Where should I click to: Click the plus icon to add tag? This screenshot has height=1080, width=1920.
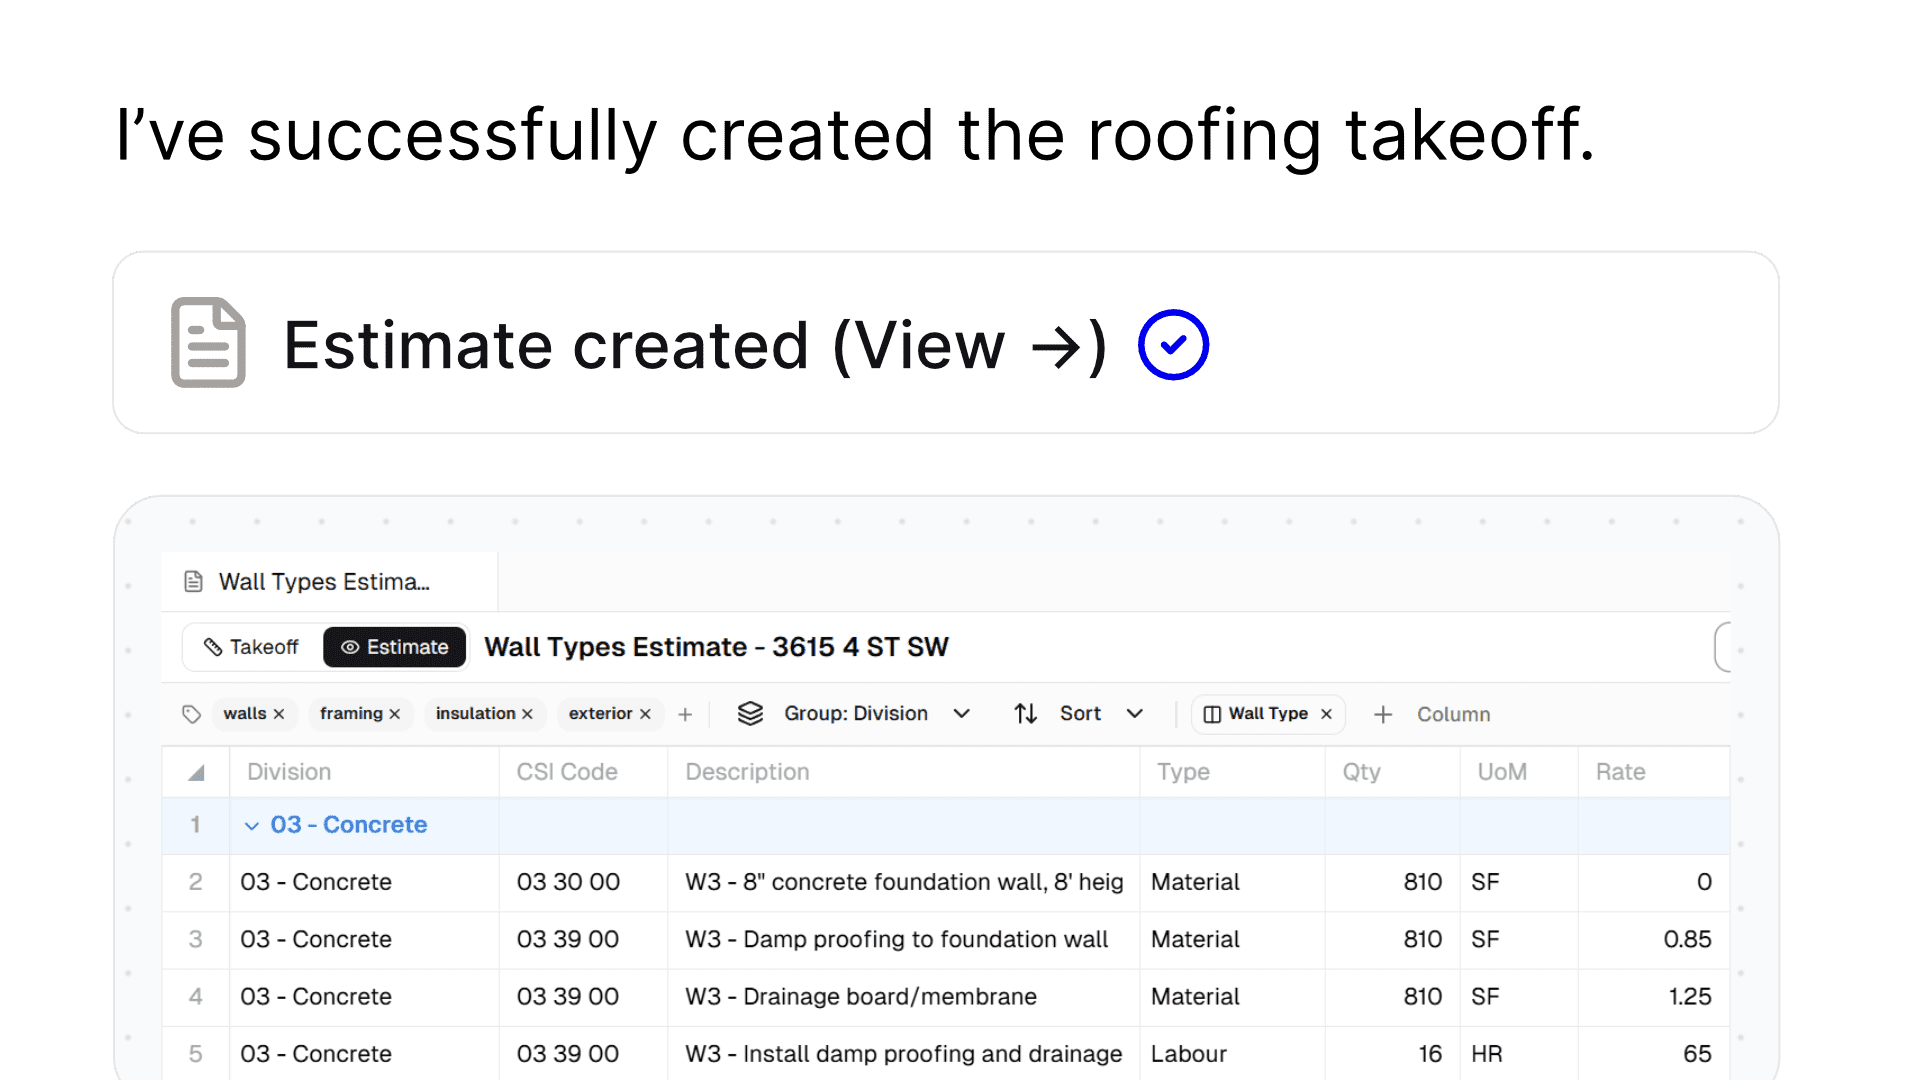coord(685,714)
